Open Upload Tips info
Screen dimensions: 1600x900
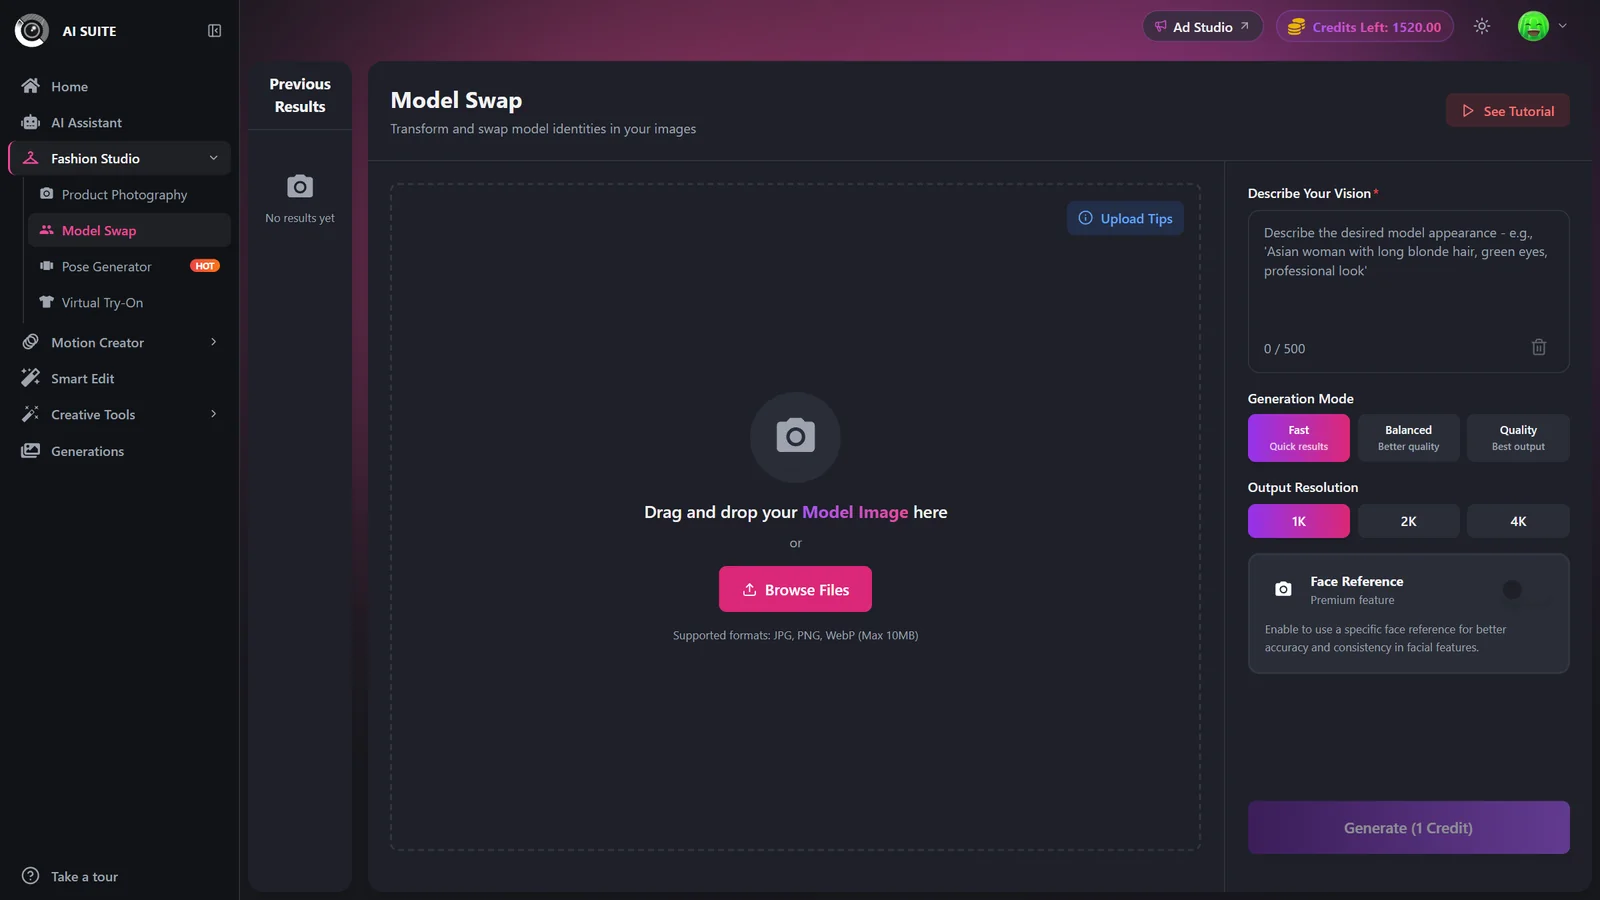coord(1125,219)
